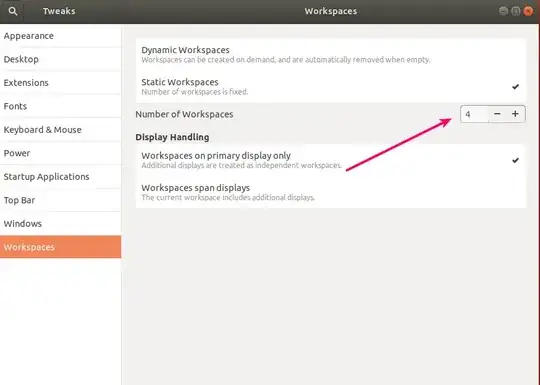The image size is (540, 385).
Task: Select Static Workspaces option
Action: [331, 86]
